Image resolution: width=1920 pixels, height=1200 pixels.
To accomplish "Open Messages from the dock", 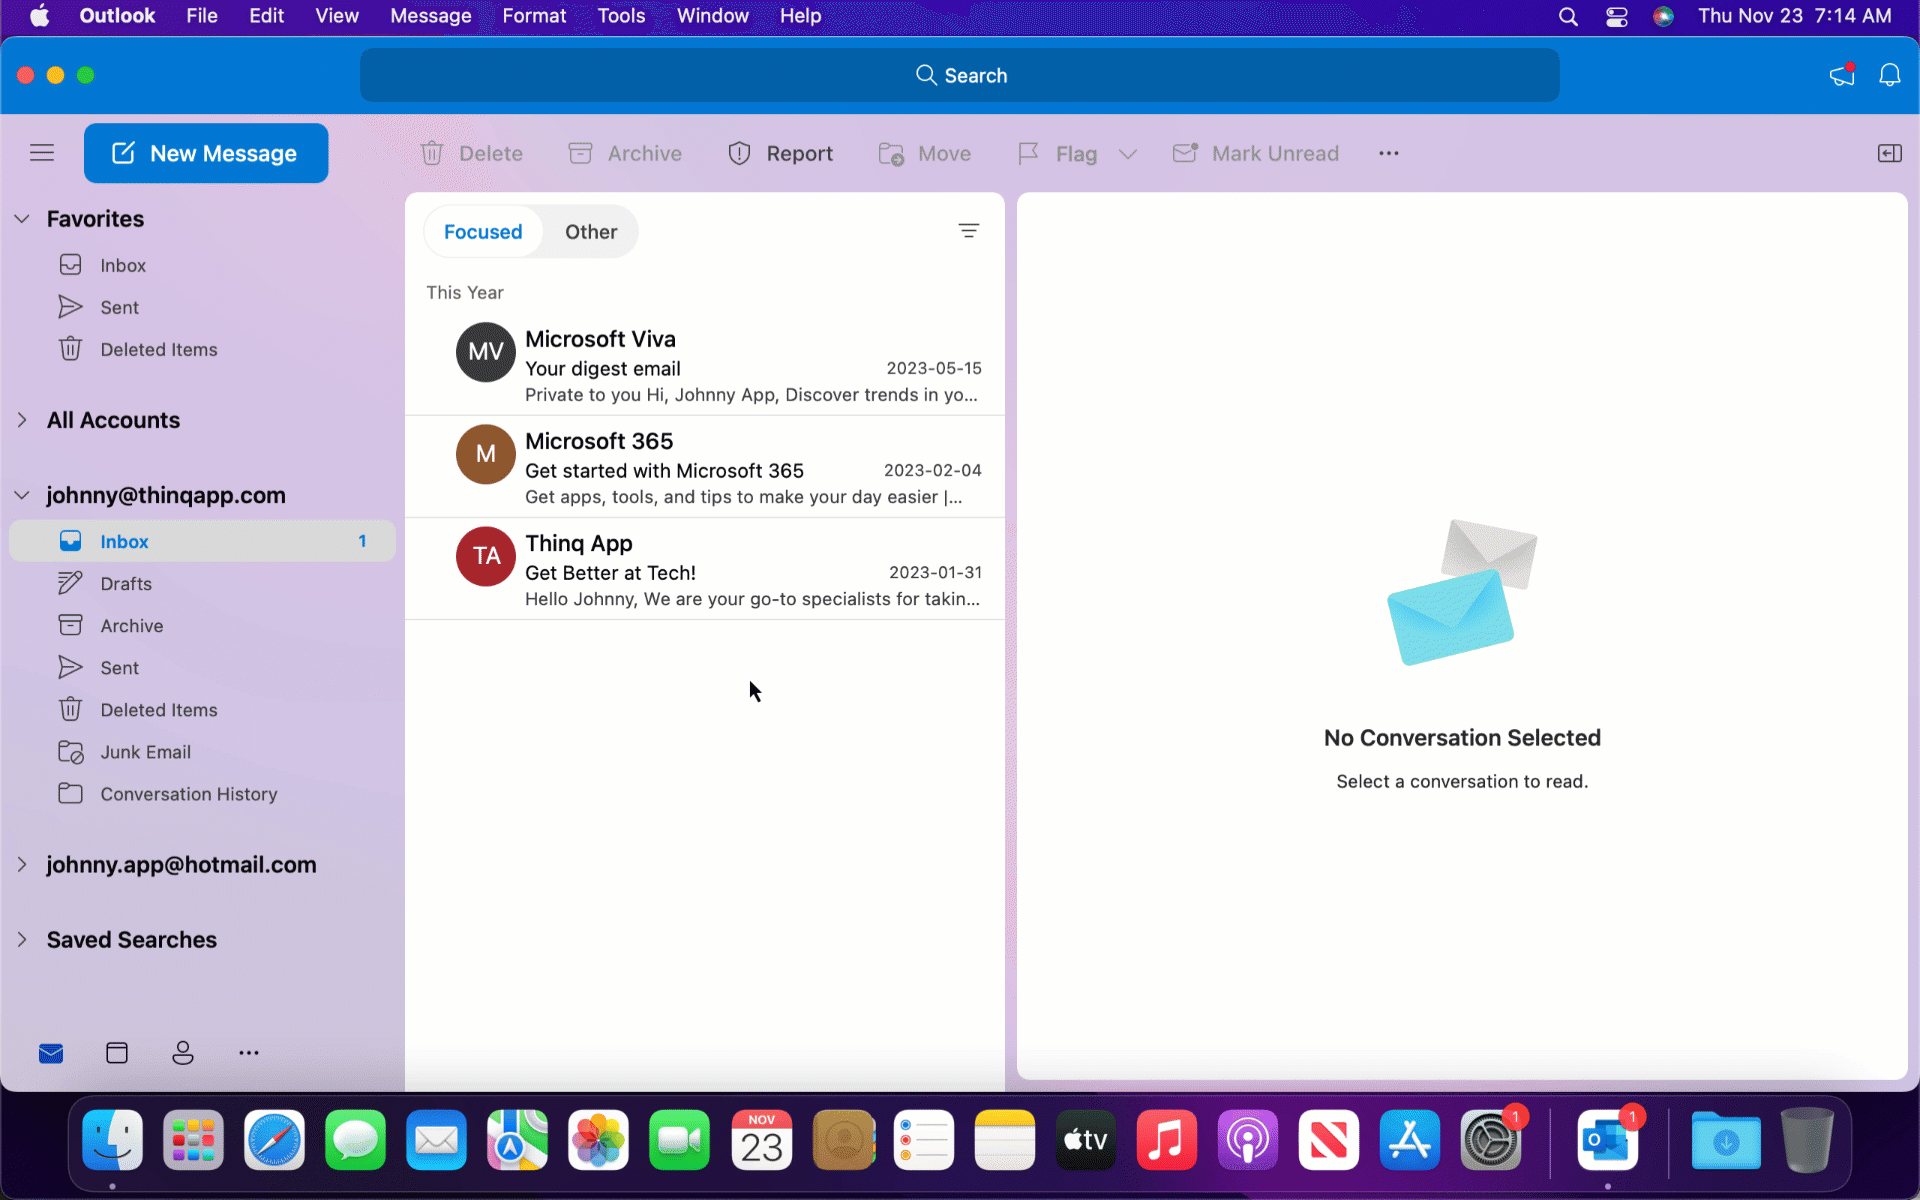I will (355, 1140).
